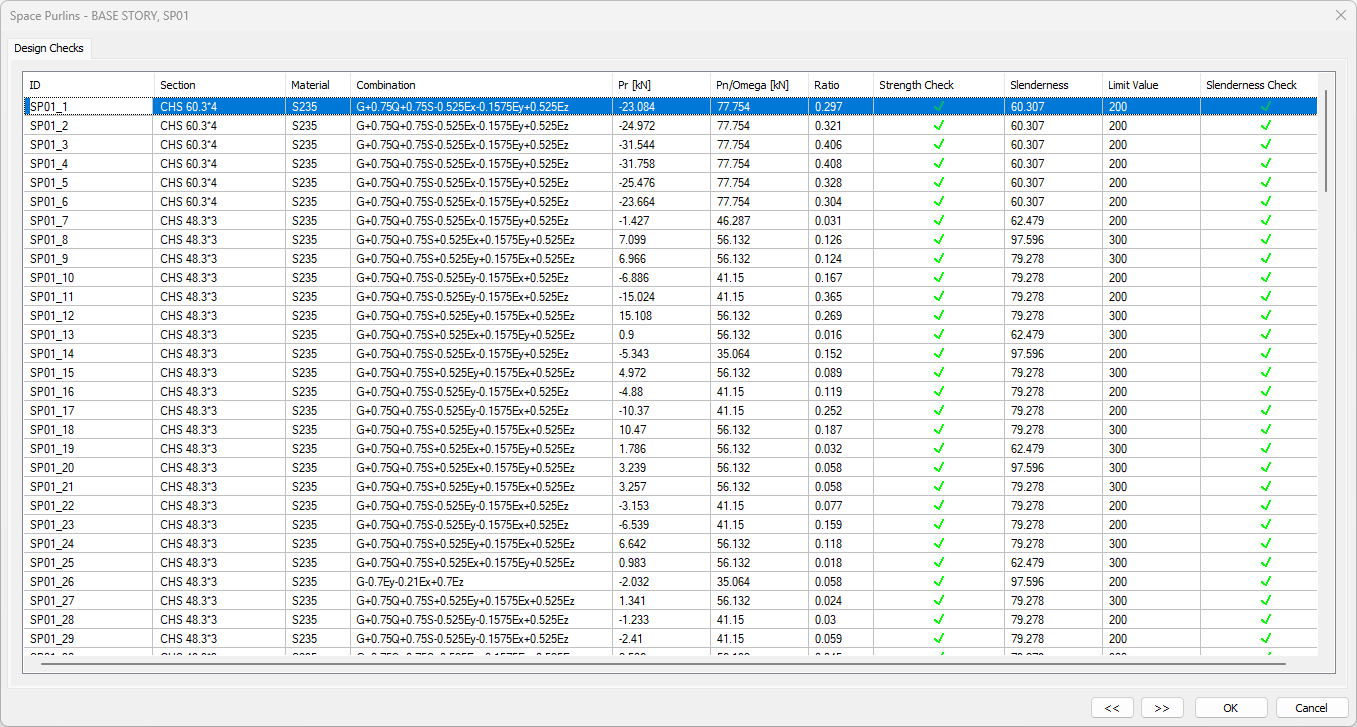Confirm the dialog with OK
Image resolution: width=1357 pixels, height=727 pixels.
coord(1230,708)
